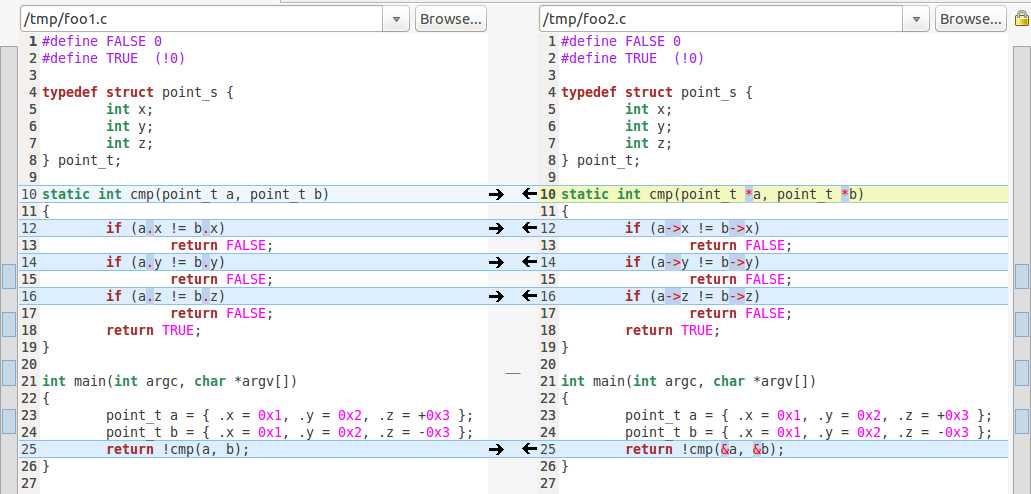Push line 25 cmp(a, b) rightward
This screenshot has width=1031, height=494.
[x=496, y=449]
